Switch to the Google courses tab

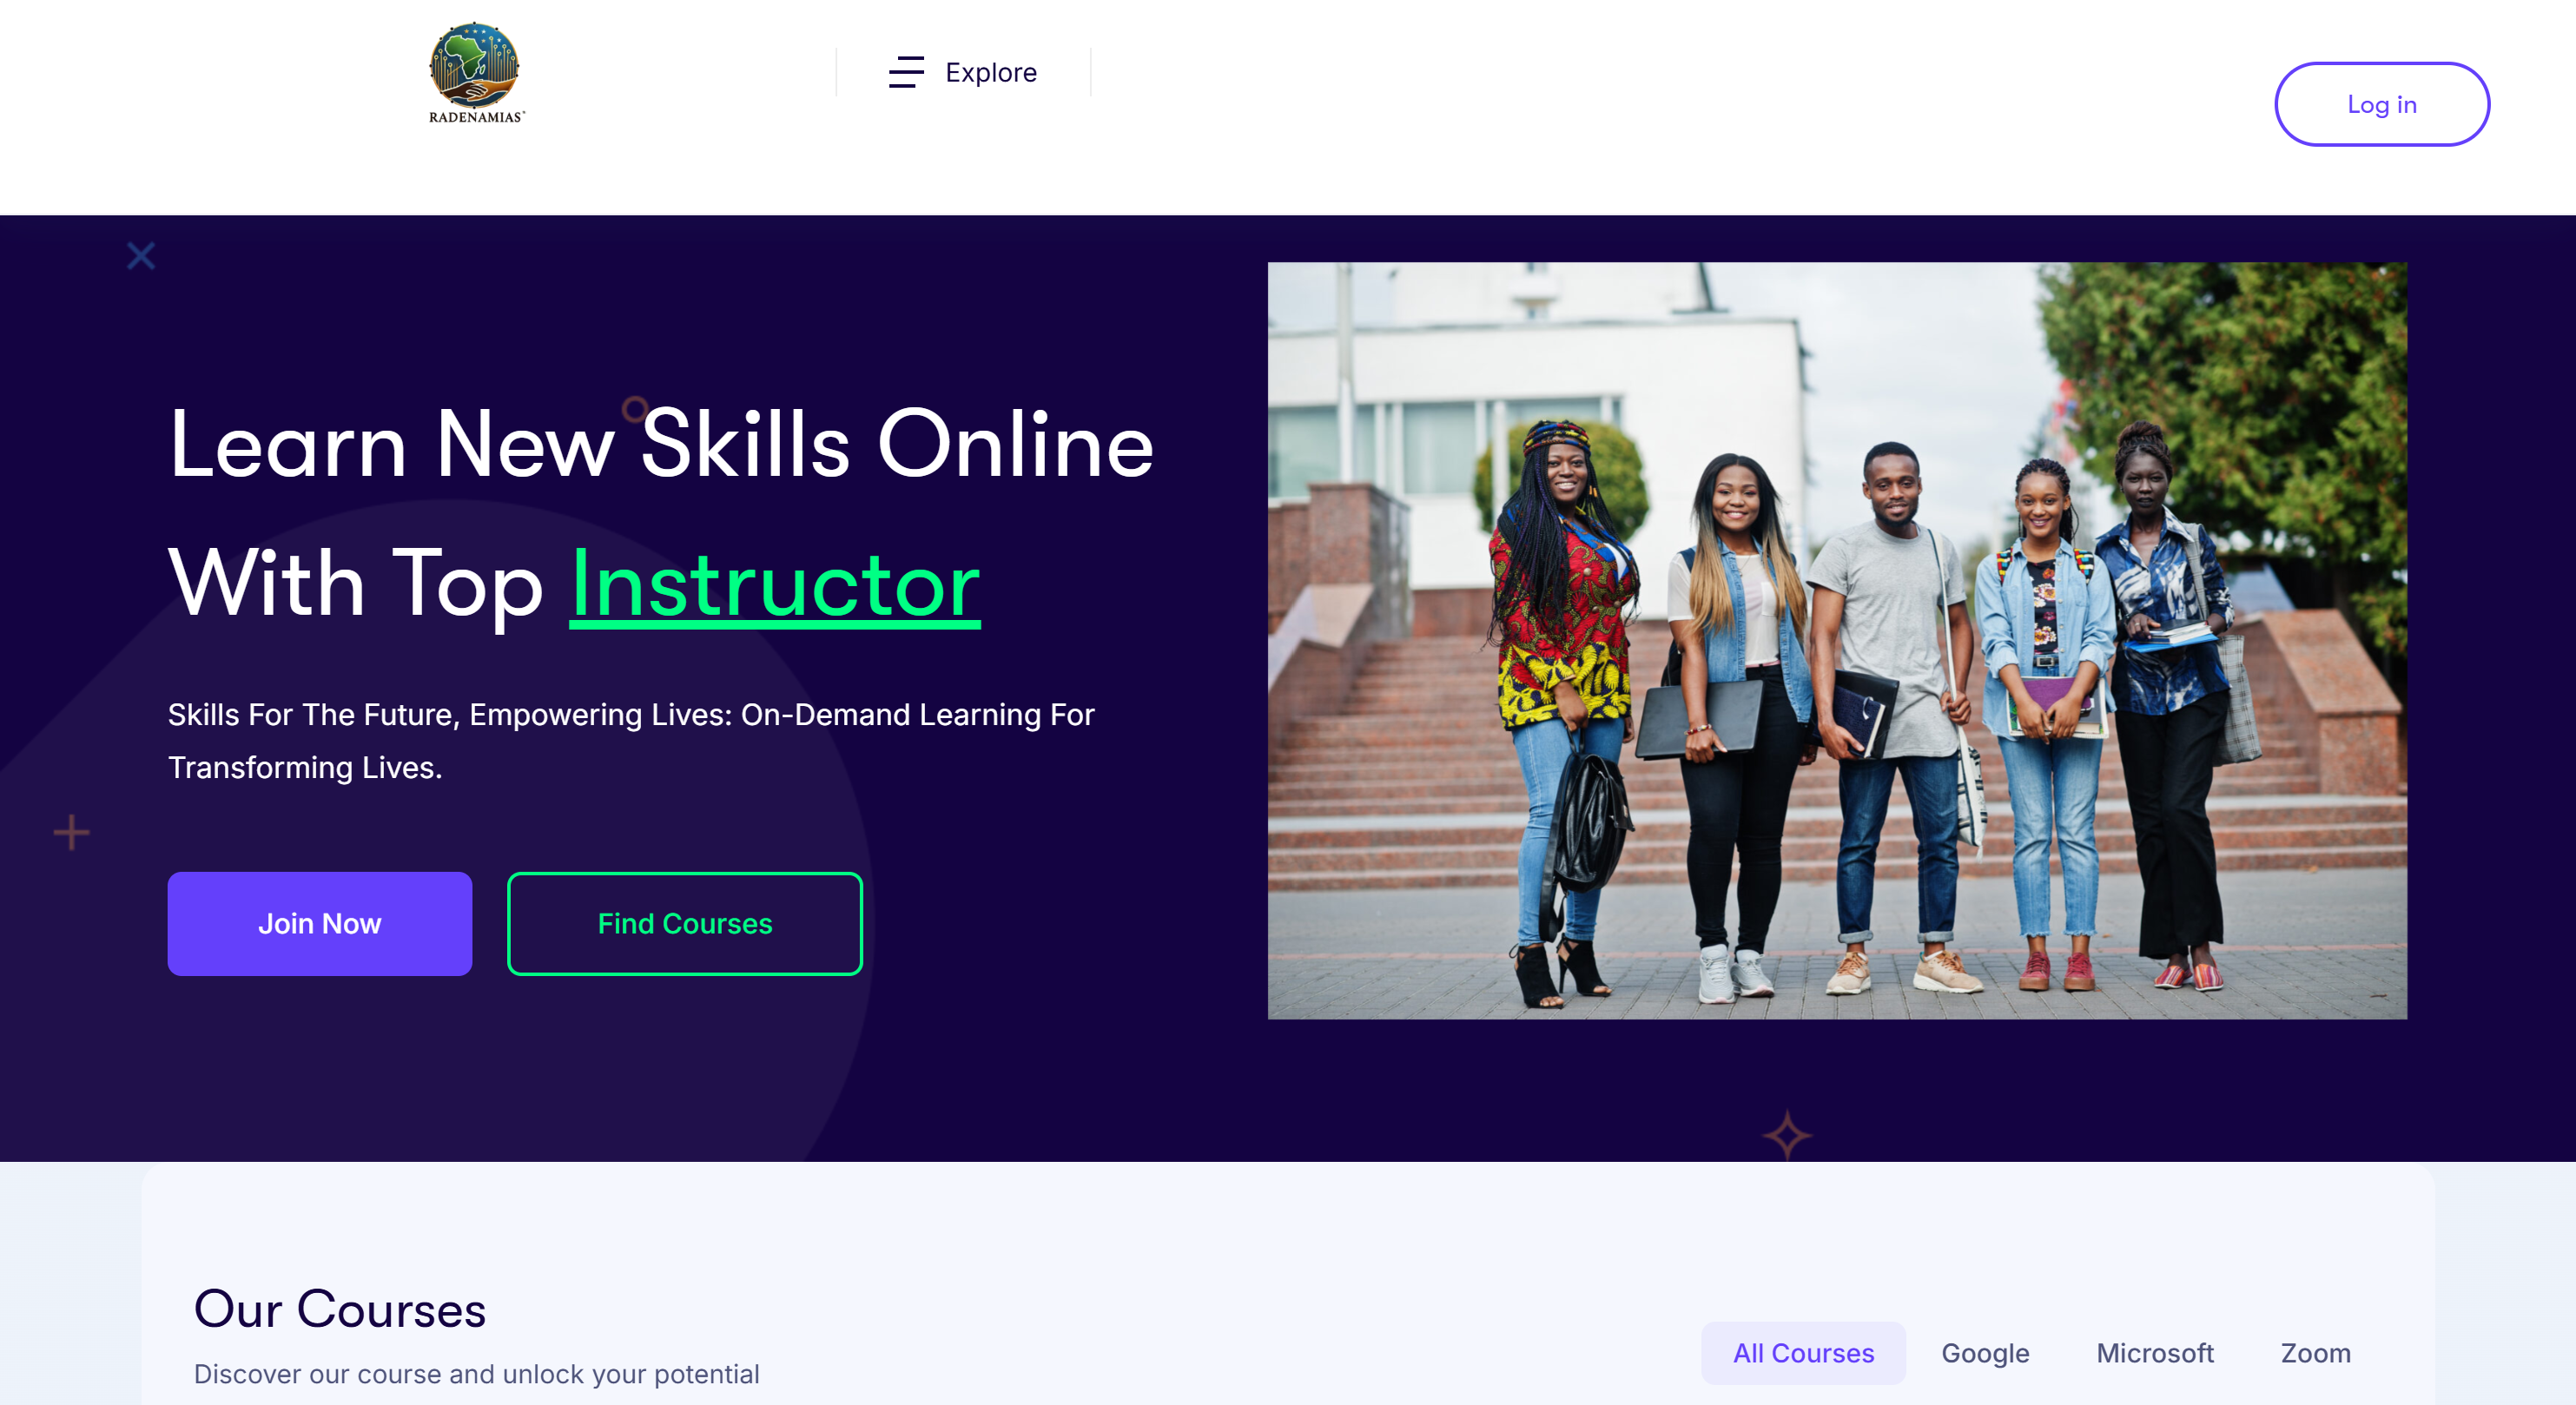click(1984, 1352)
